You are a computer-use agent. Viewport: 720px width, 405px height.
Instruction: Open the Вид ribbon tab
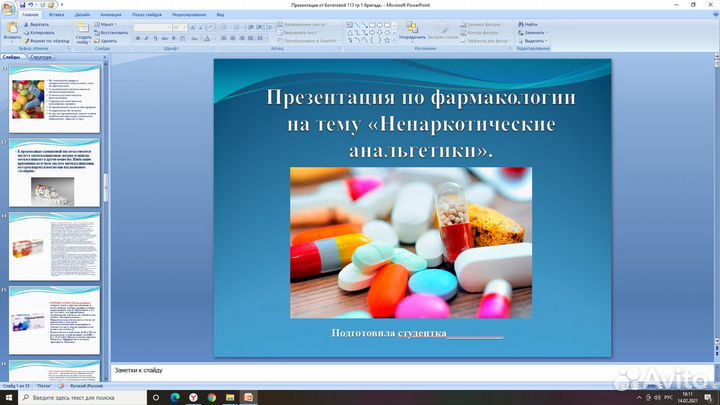click(x=220, y=15)
